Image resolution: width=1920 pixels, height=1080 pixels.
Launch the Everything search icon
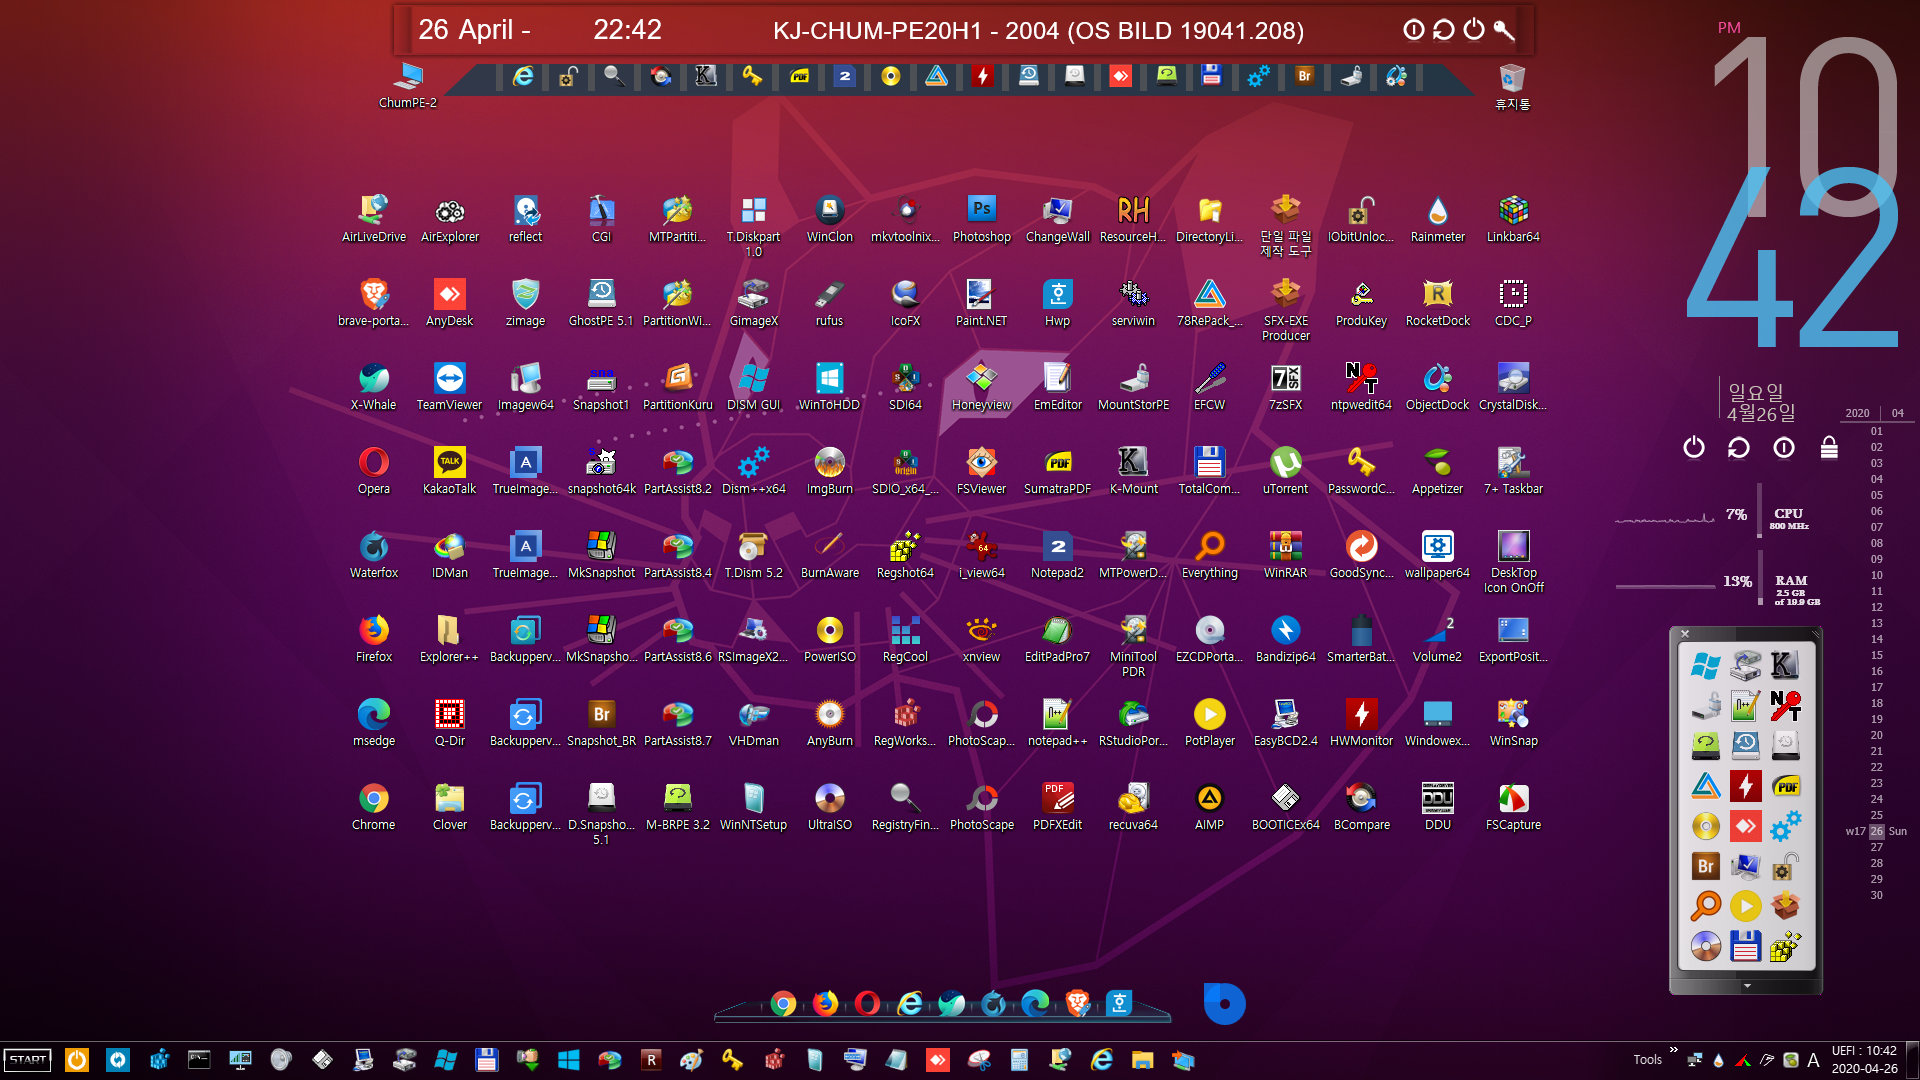pyautogui.click(x=1210, y=555)
